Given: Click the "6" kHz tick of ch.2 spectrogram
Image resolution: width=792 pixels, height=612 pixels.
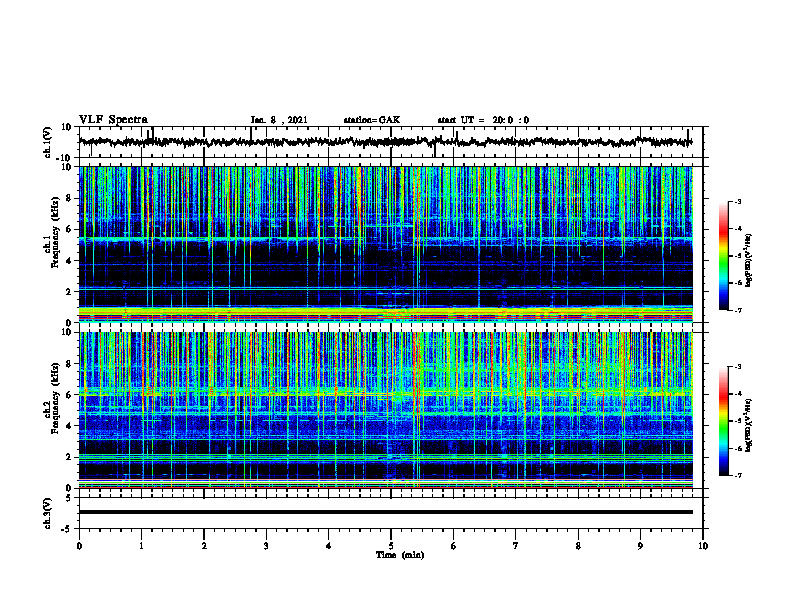Looking at the screenshot, I should point(69,395).
